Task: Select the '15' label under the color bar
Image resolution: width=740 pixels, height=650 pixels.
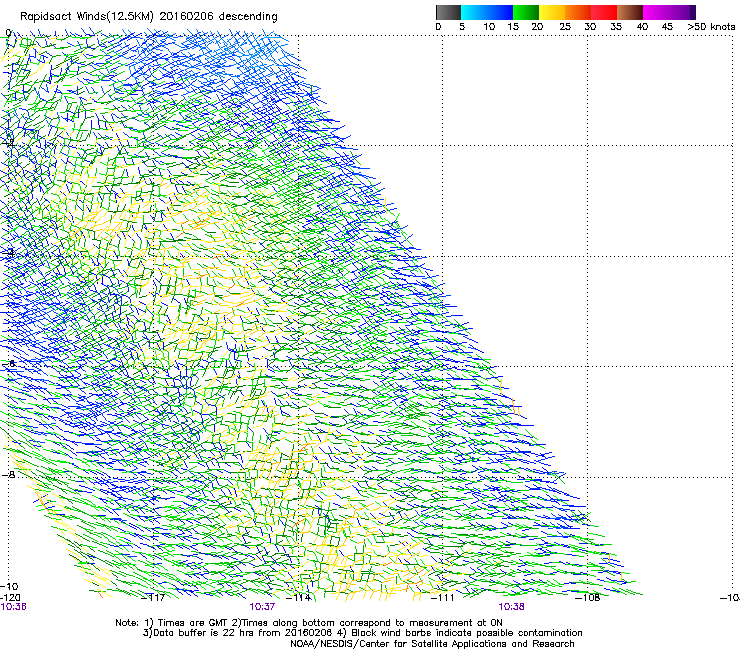Action: point(513,27)
